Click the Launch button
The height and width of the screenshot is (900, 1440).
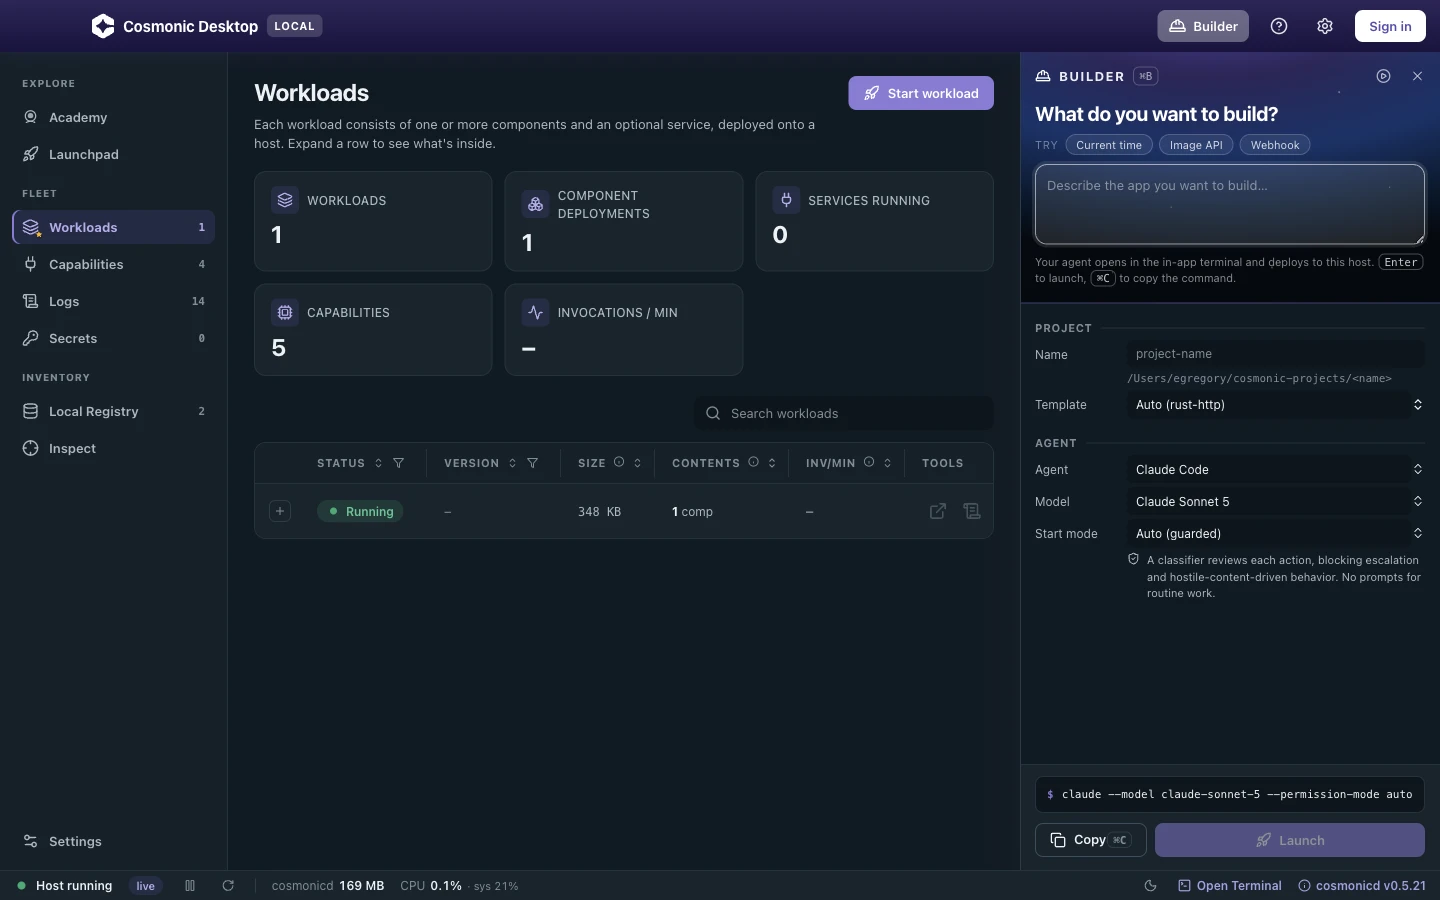[1290, 840]
